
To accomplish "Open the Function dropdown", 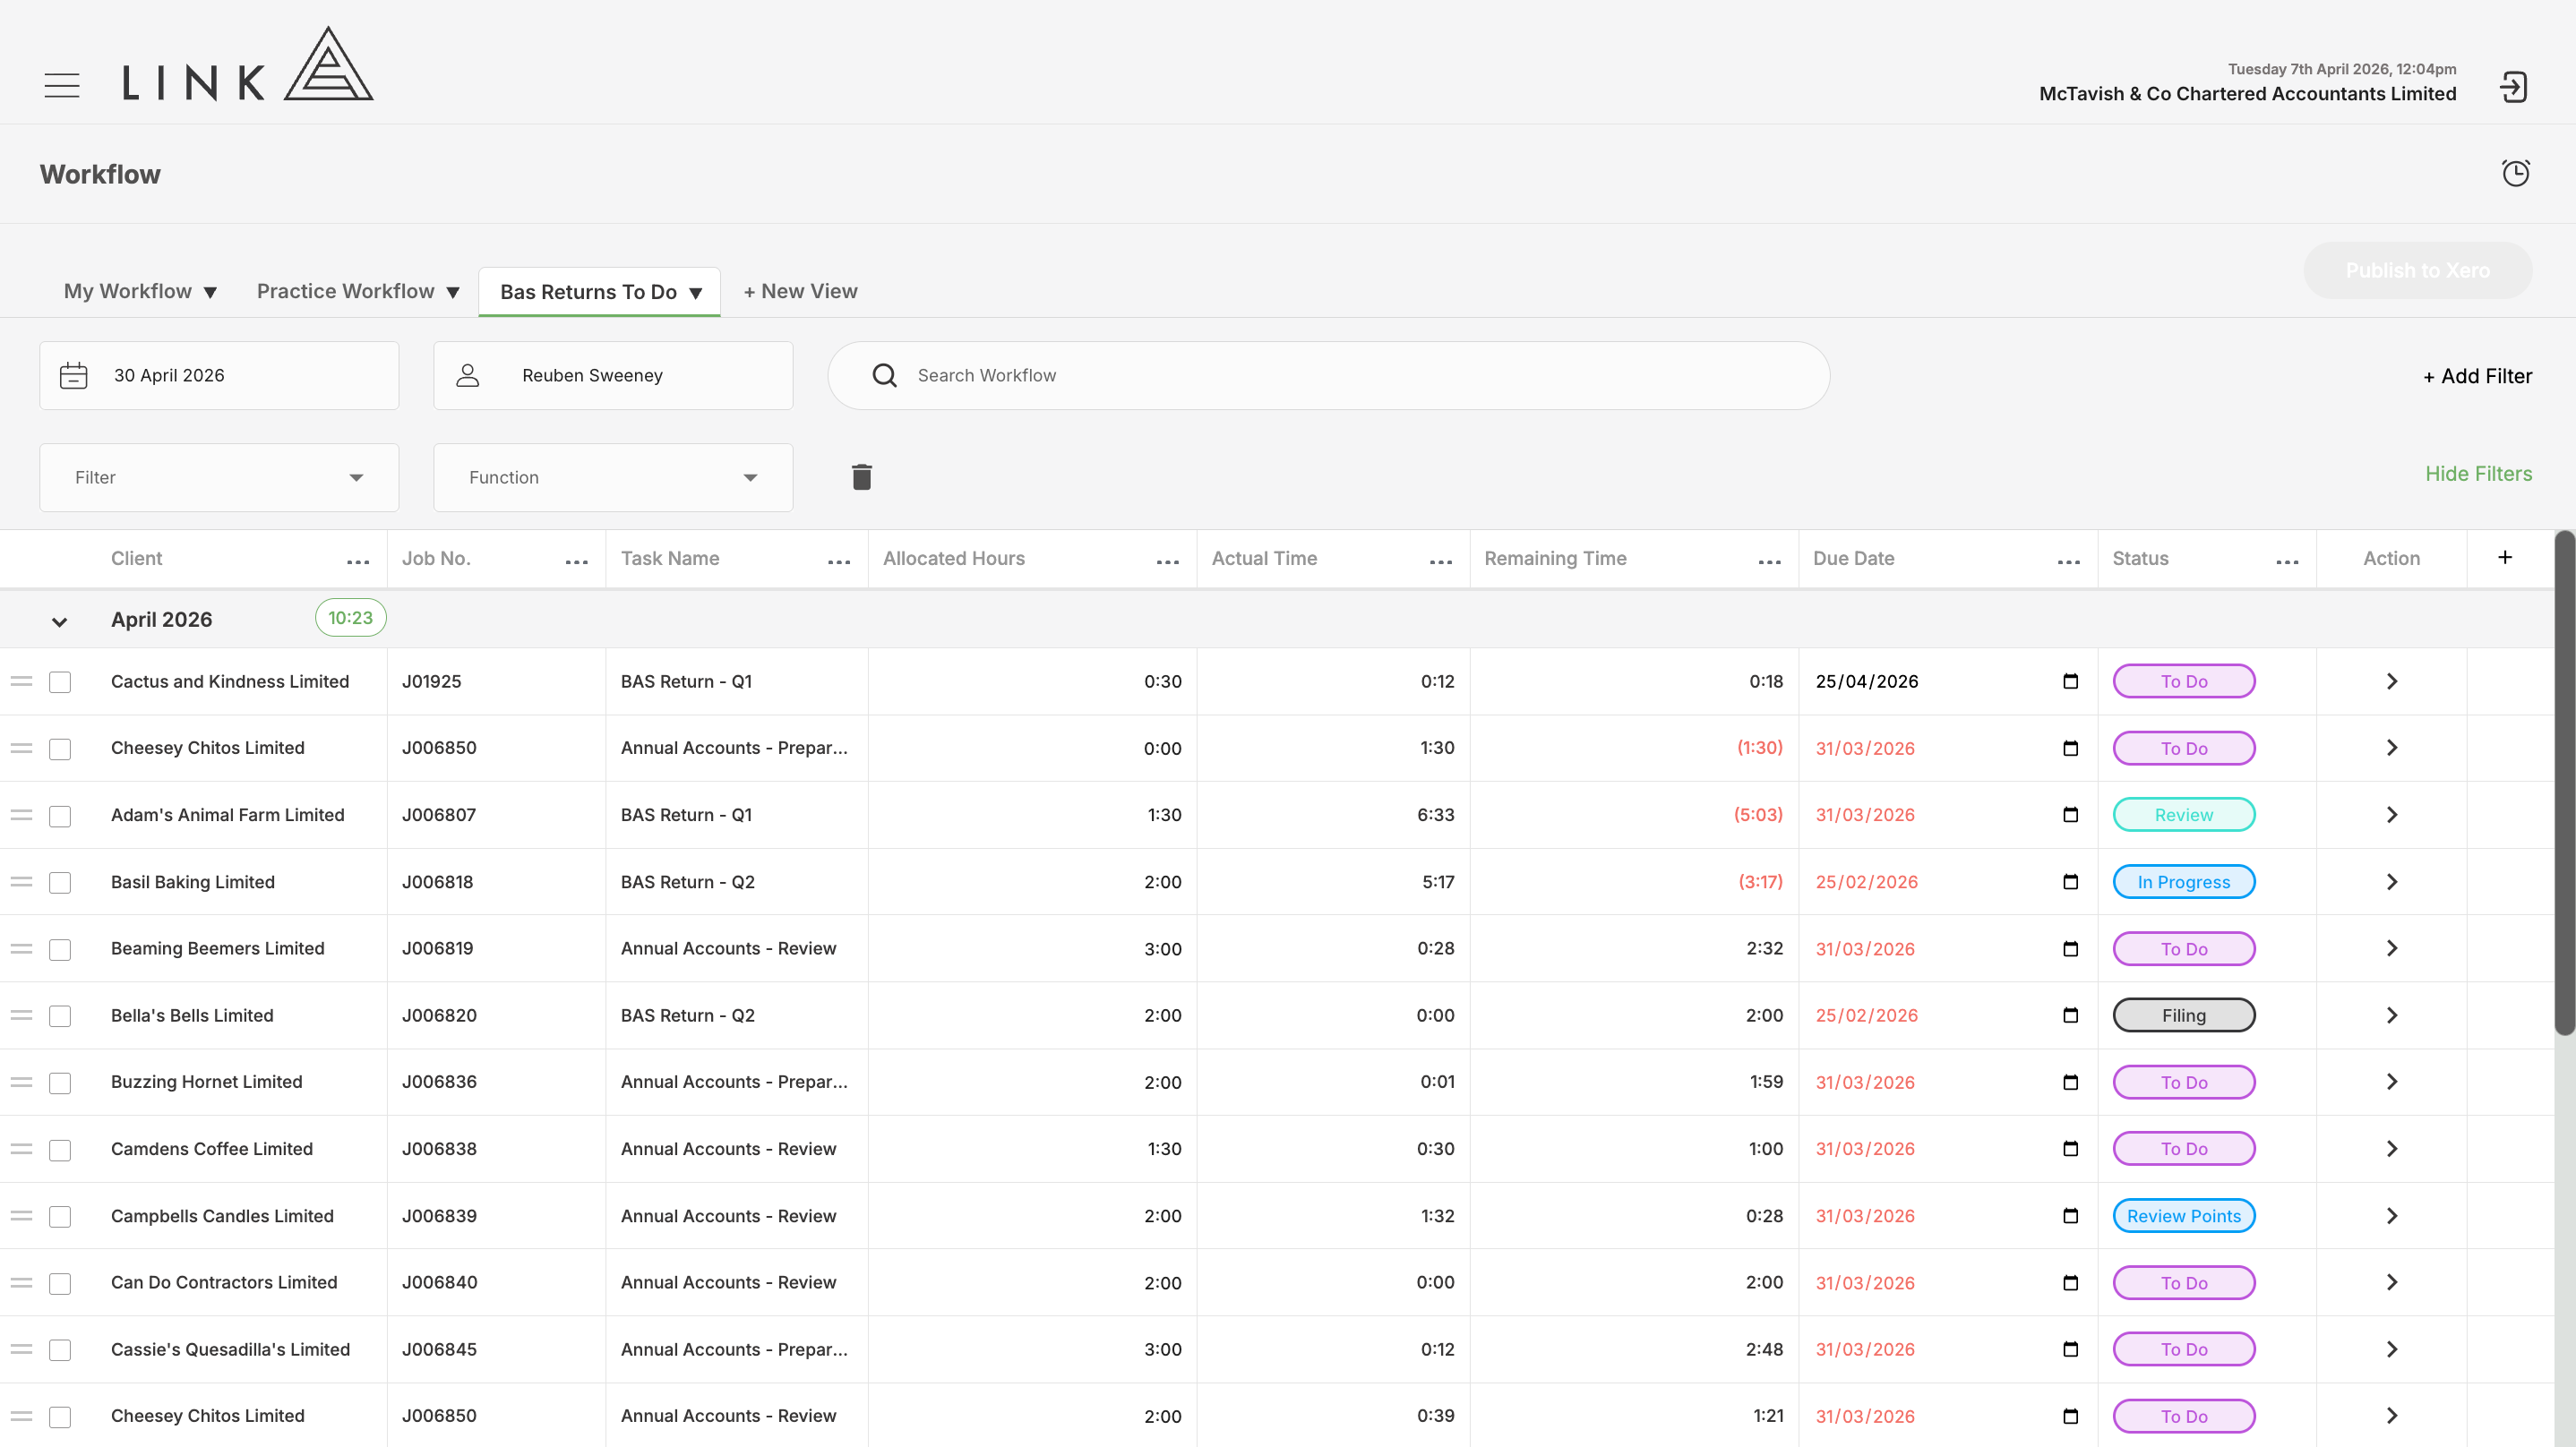I will coord(613,477).
